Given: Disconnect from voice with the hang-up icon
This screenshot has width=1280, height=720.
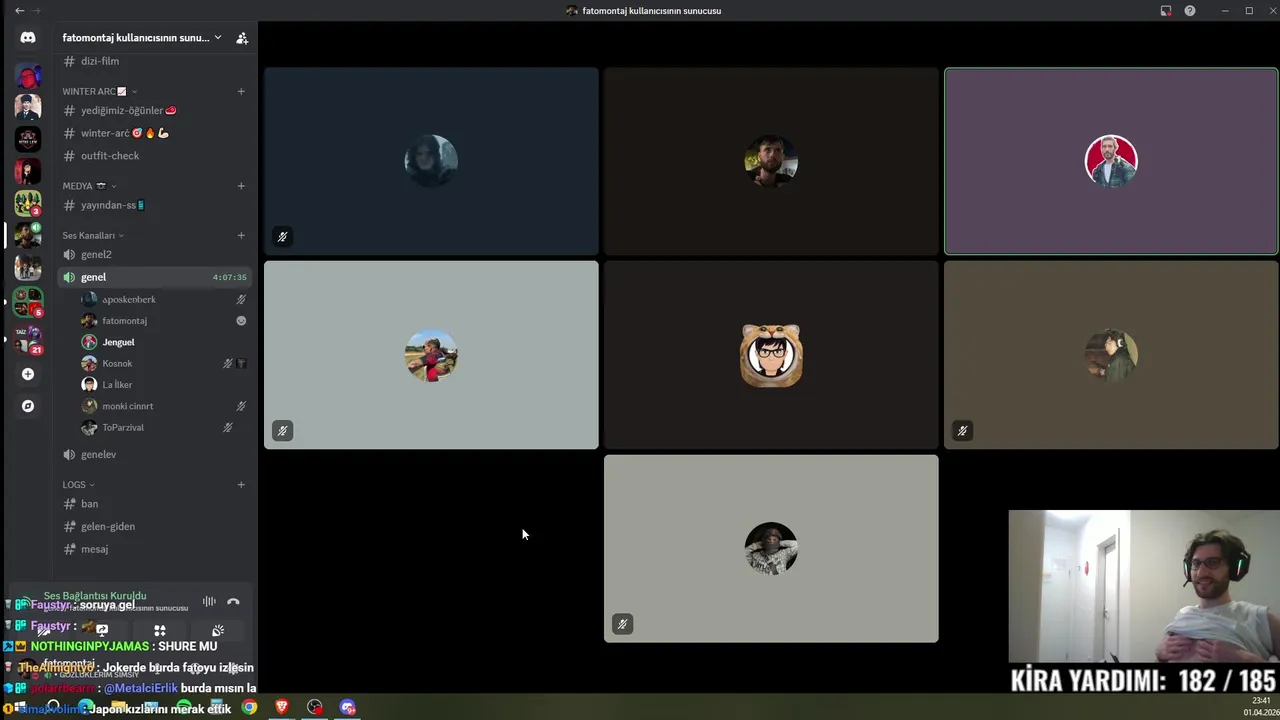Looking at the screenshot, I should coord(233,602).
